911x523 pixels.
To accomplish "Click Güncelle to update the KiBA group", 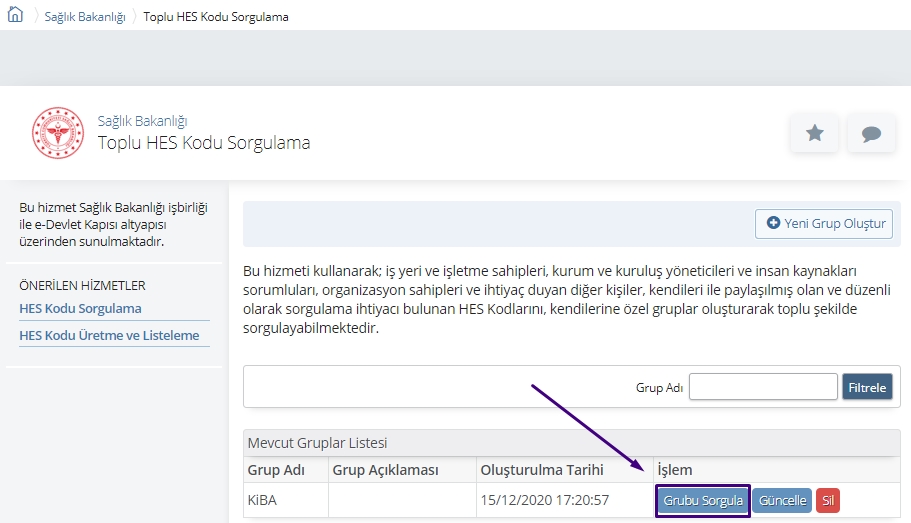I will coord(782,501).
